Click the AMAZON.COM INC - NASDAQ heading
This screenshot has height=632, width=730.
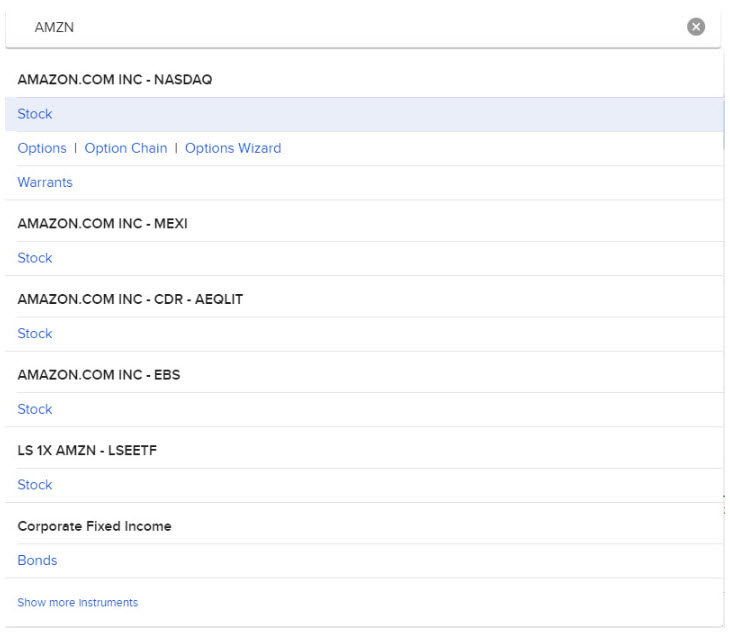(x=115, y=80)
